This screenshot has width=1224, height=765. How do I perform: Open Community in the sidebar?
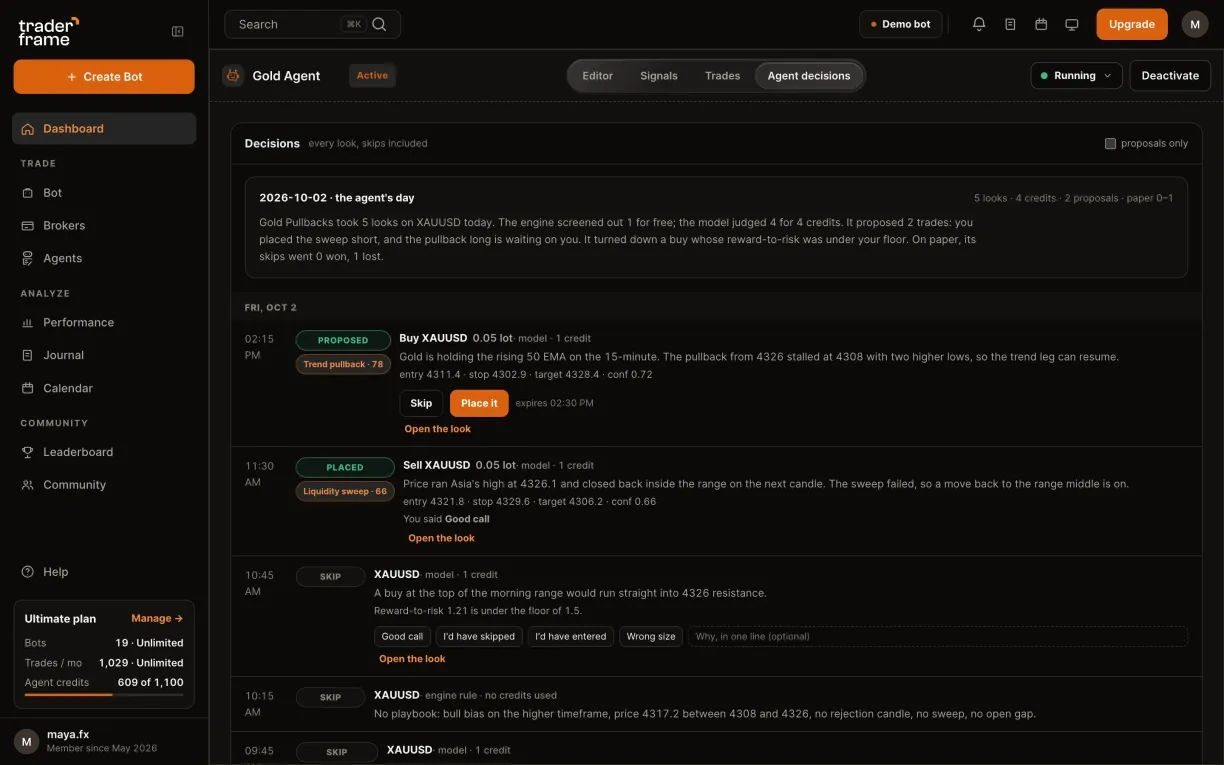[x=104, y=484]
